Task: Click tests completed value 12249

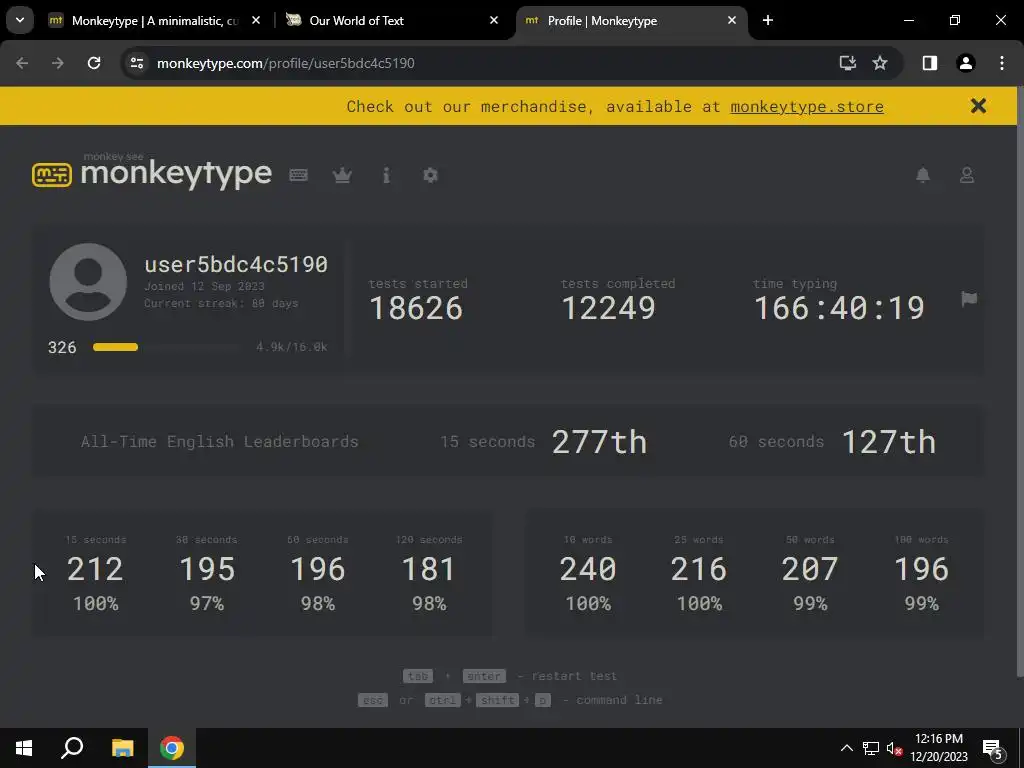Action: coord(608,308)
